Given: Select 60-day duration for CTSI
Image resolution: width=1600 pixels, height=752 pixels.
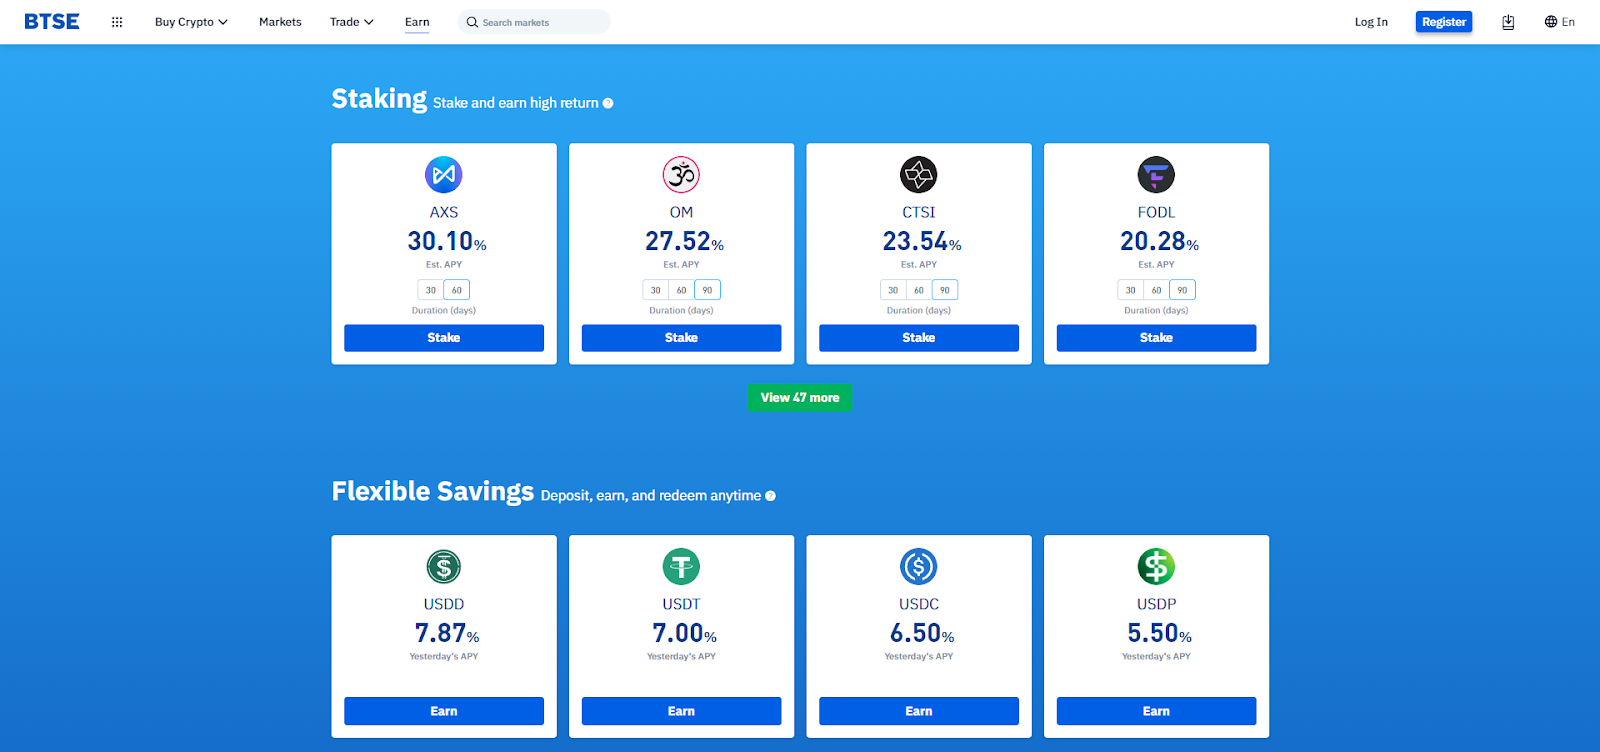Looking at the screenshot, I should (x=919, y=290).
